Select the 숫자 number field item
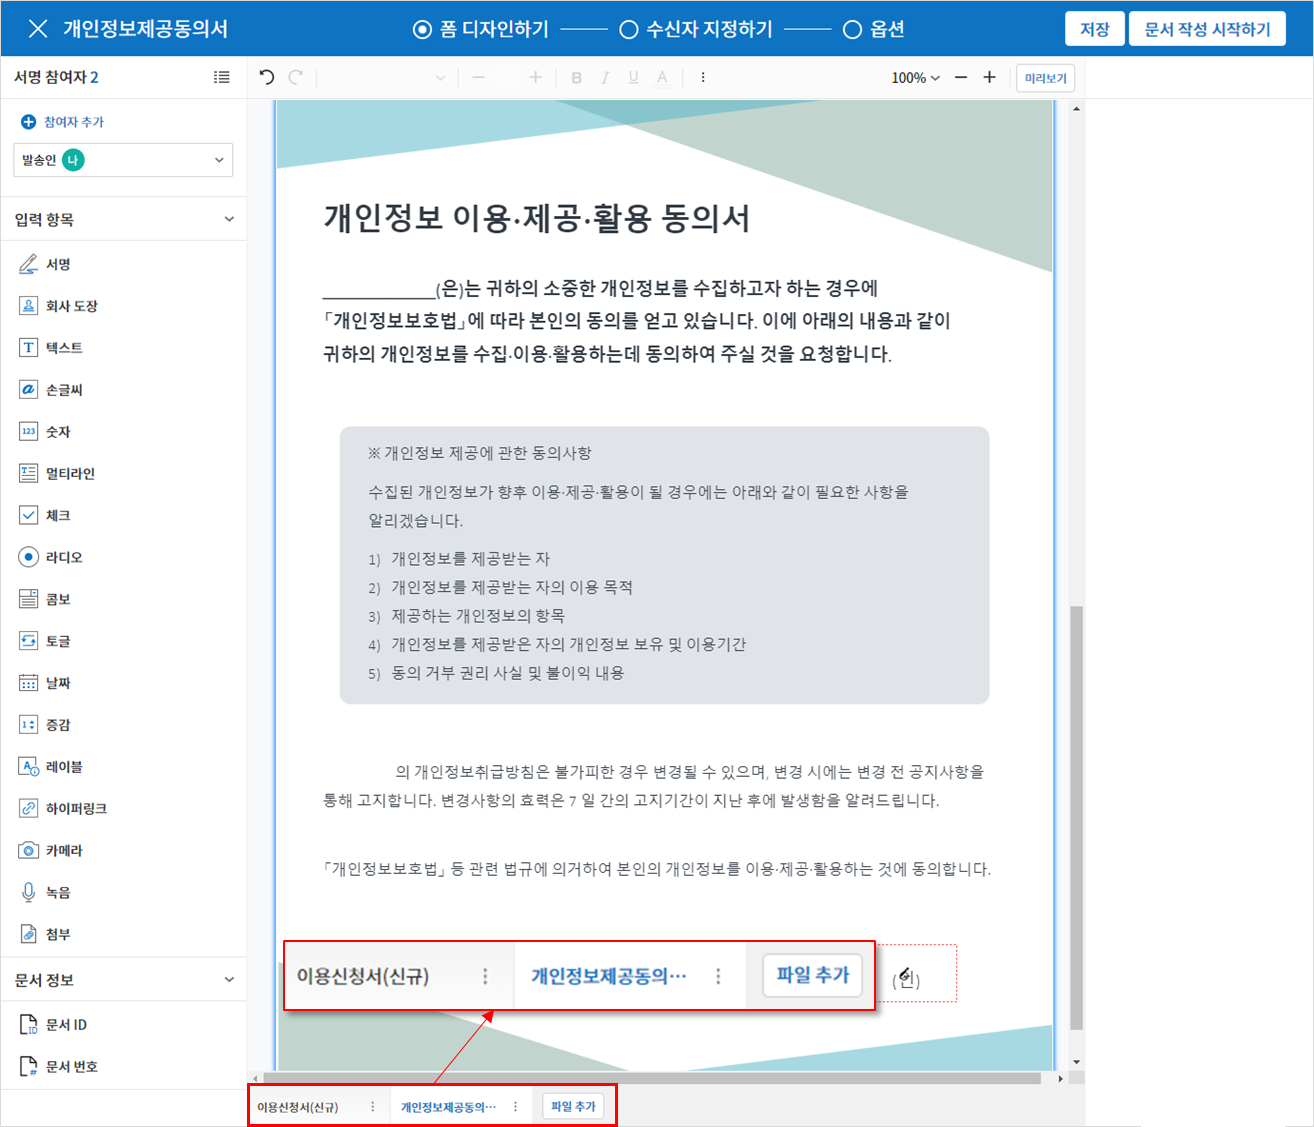 [x=45, y=432]
